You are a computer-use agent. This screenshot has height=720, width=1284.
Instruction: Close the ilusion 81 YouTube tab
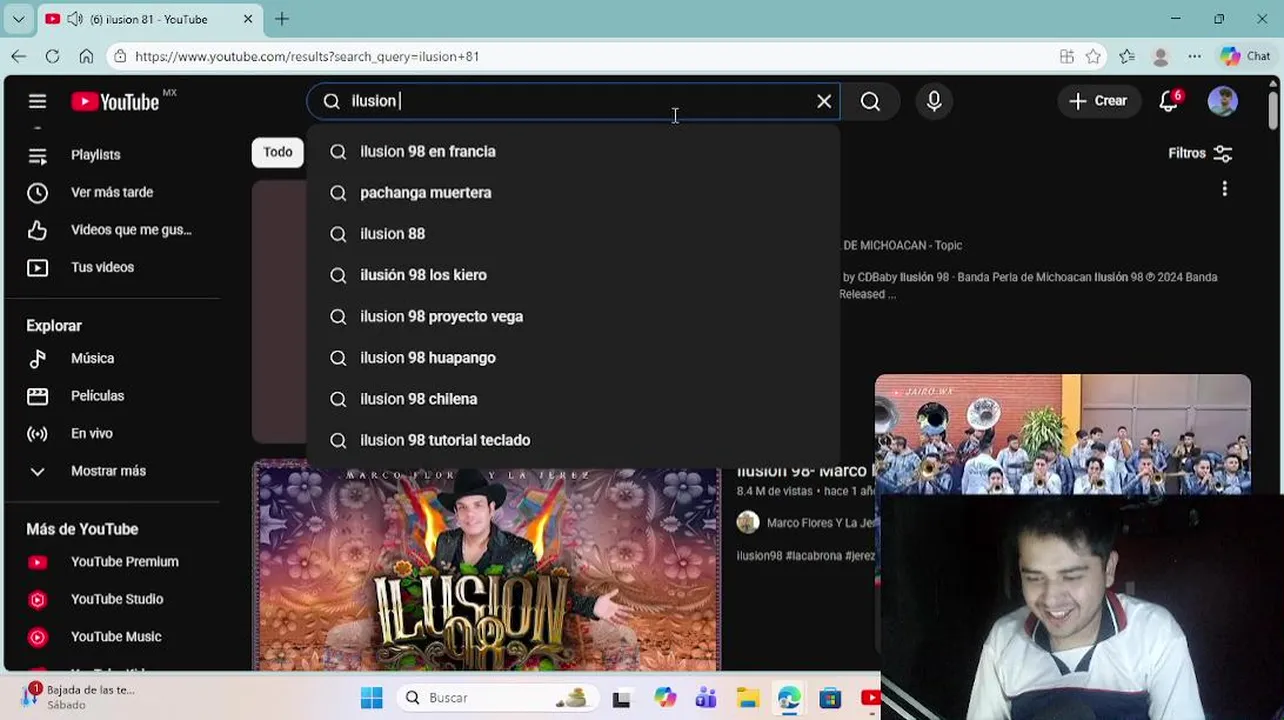(248, 19)
